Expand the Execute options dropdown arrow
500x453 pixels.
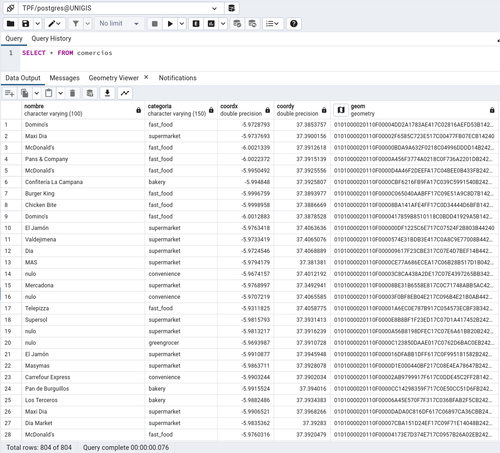pos(182,24)
